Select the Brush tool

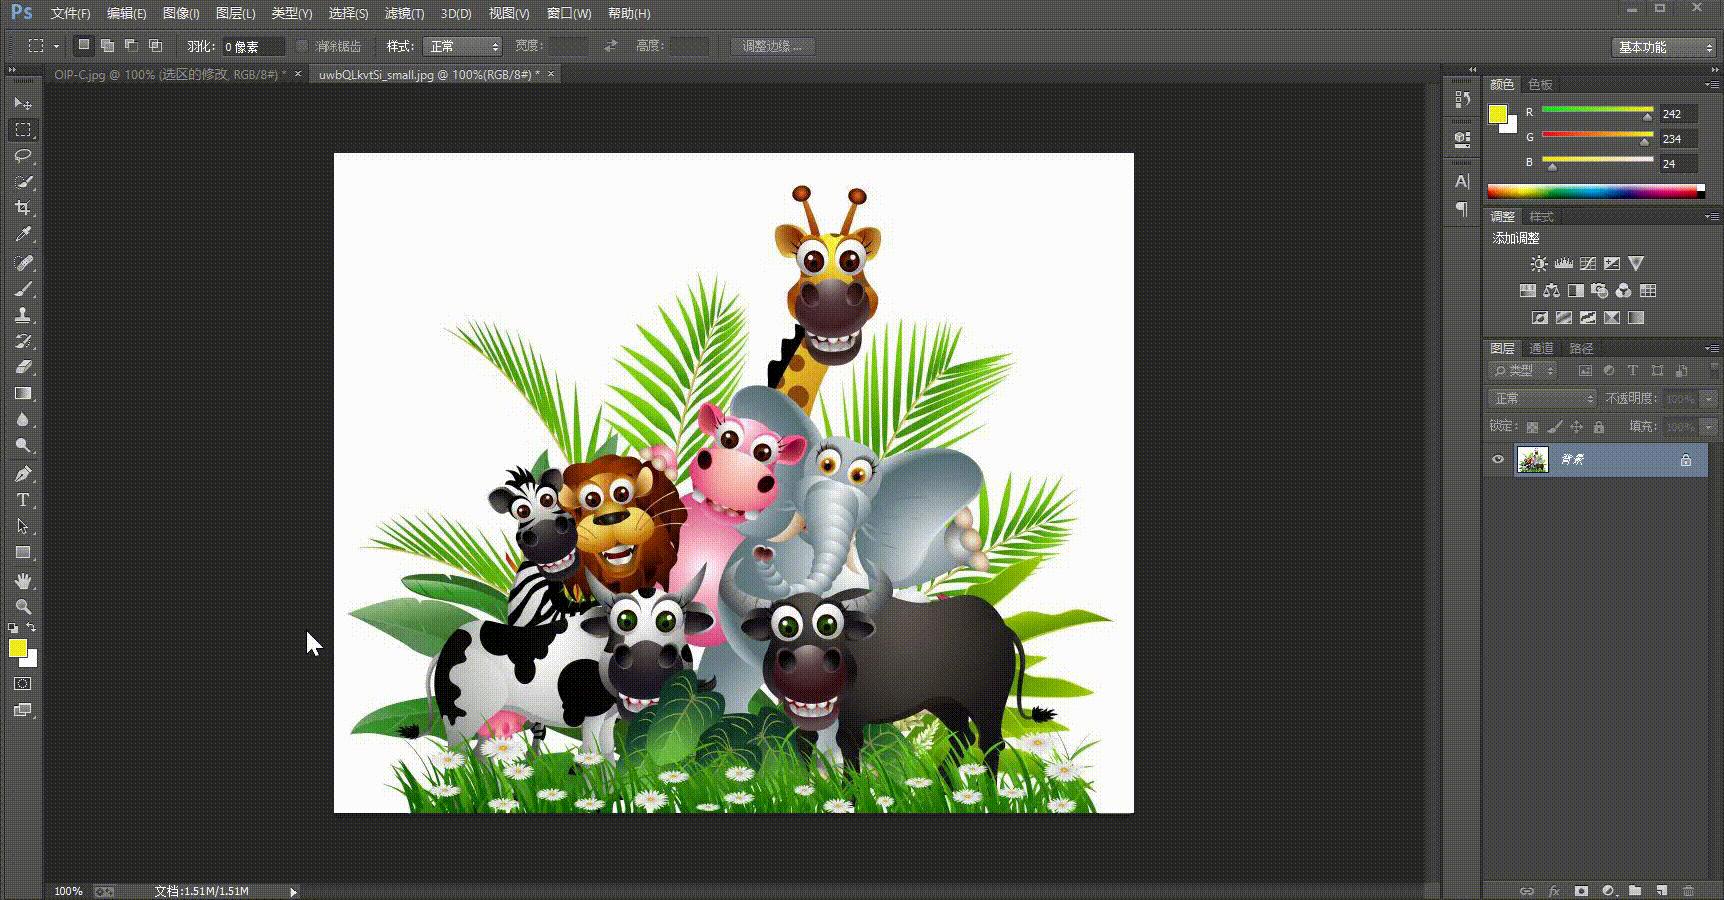coord(23,289)
